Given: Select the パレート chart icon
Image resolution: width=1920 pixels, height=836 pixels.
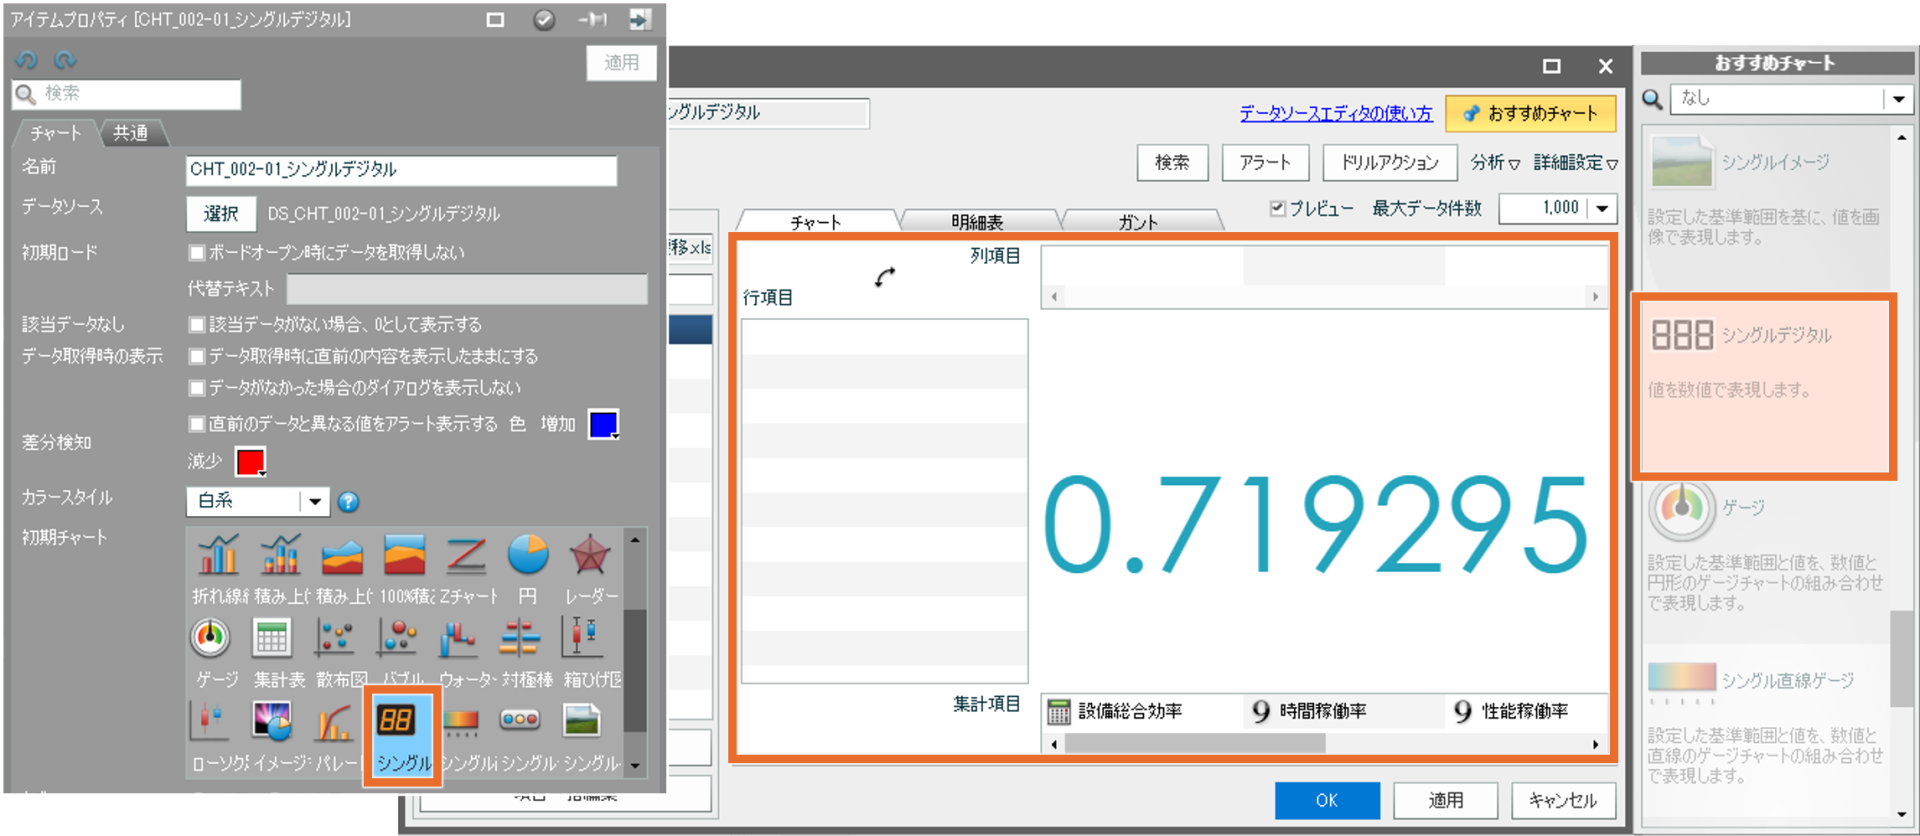Looking at the screenshot, I should click(x=334, y=722).
